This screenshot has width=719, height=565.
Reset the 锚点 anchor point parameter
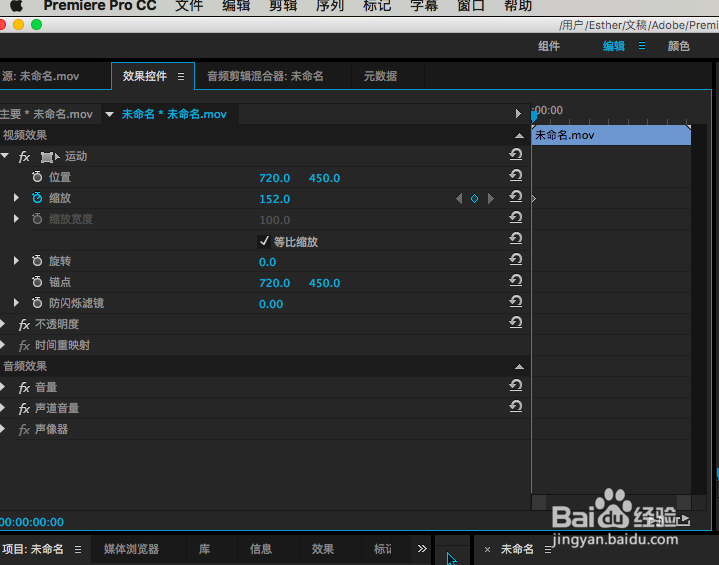516,281
